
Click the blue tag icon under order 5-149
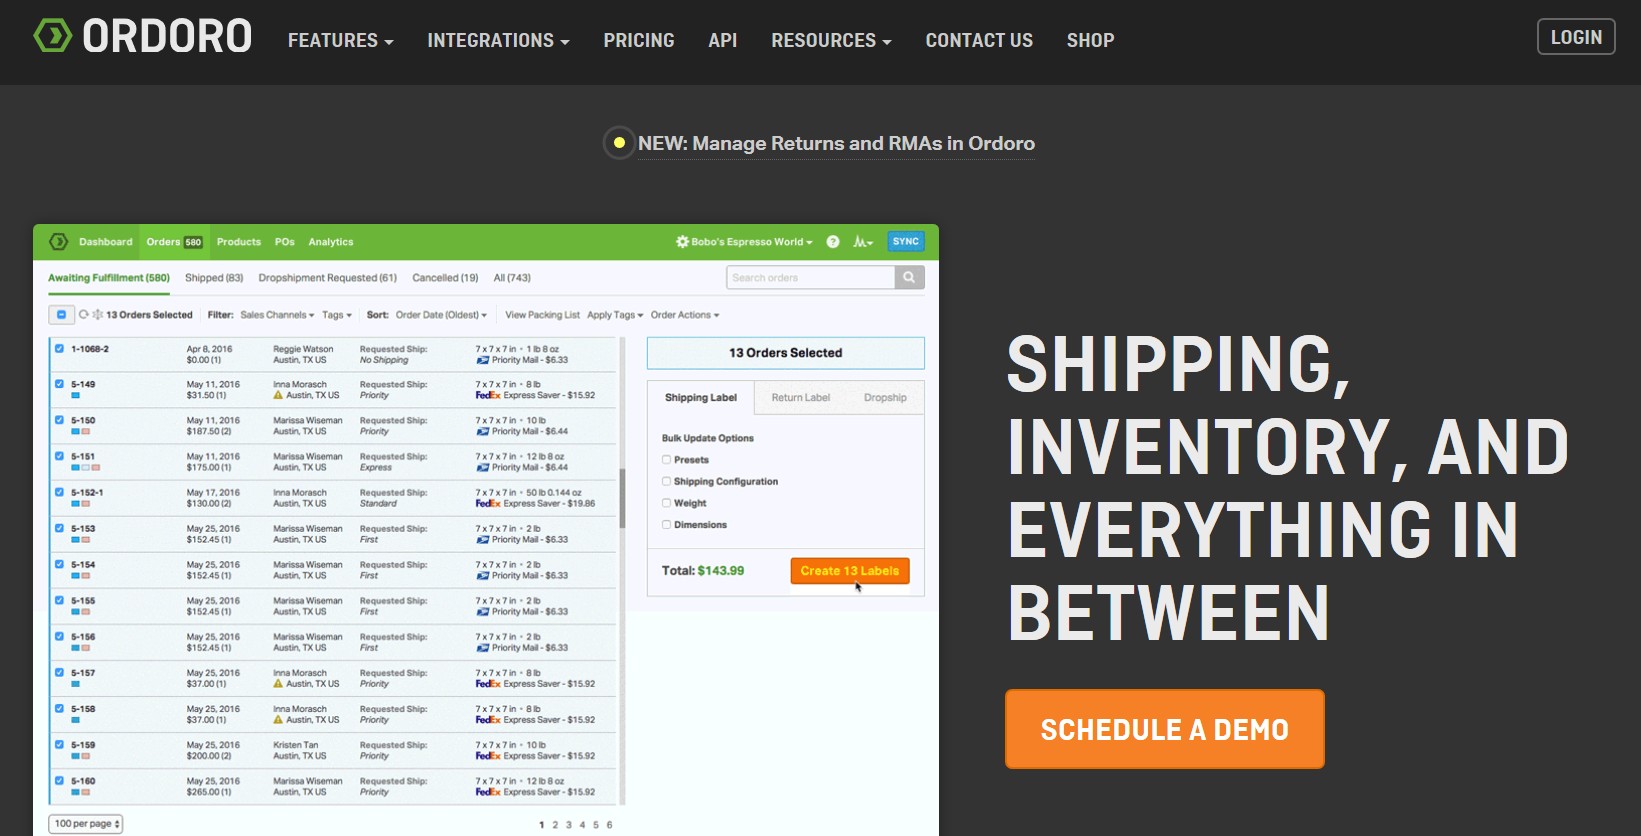pyautogui.click(x=75, y=396)
